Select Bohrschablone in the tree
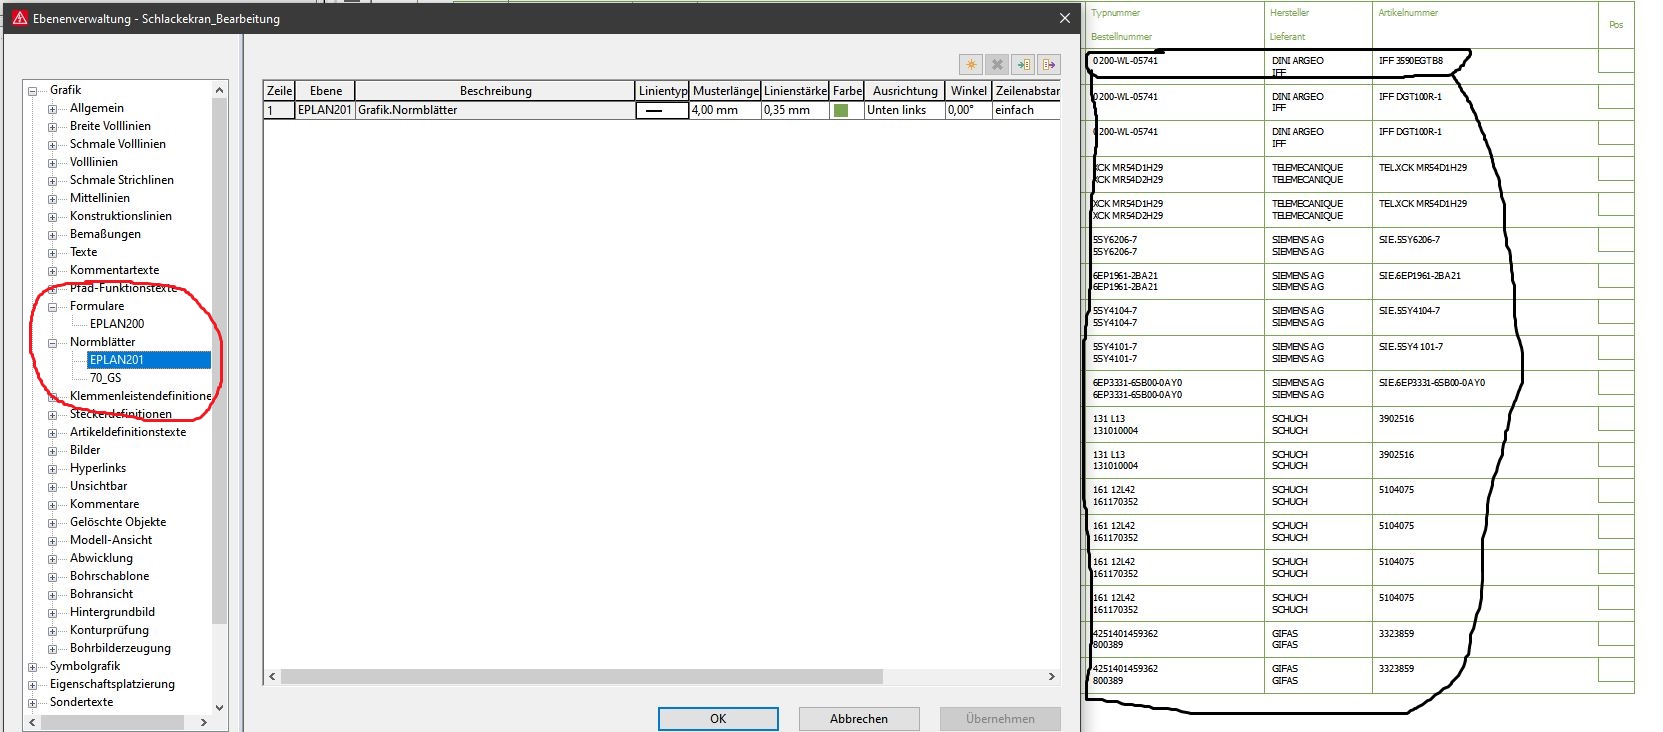Image resolution: width=1663 pixels, height=732 pixels. pos(109,576)
